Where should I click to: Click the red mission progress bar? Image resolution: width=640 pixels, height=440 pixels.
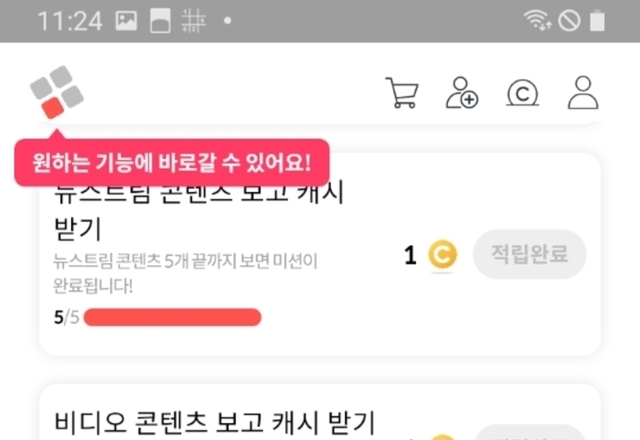tap(172, 318)
